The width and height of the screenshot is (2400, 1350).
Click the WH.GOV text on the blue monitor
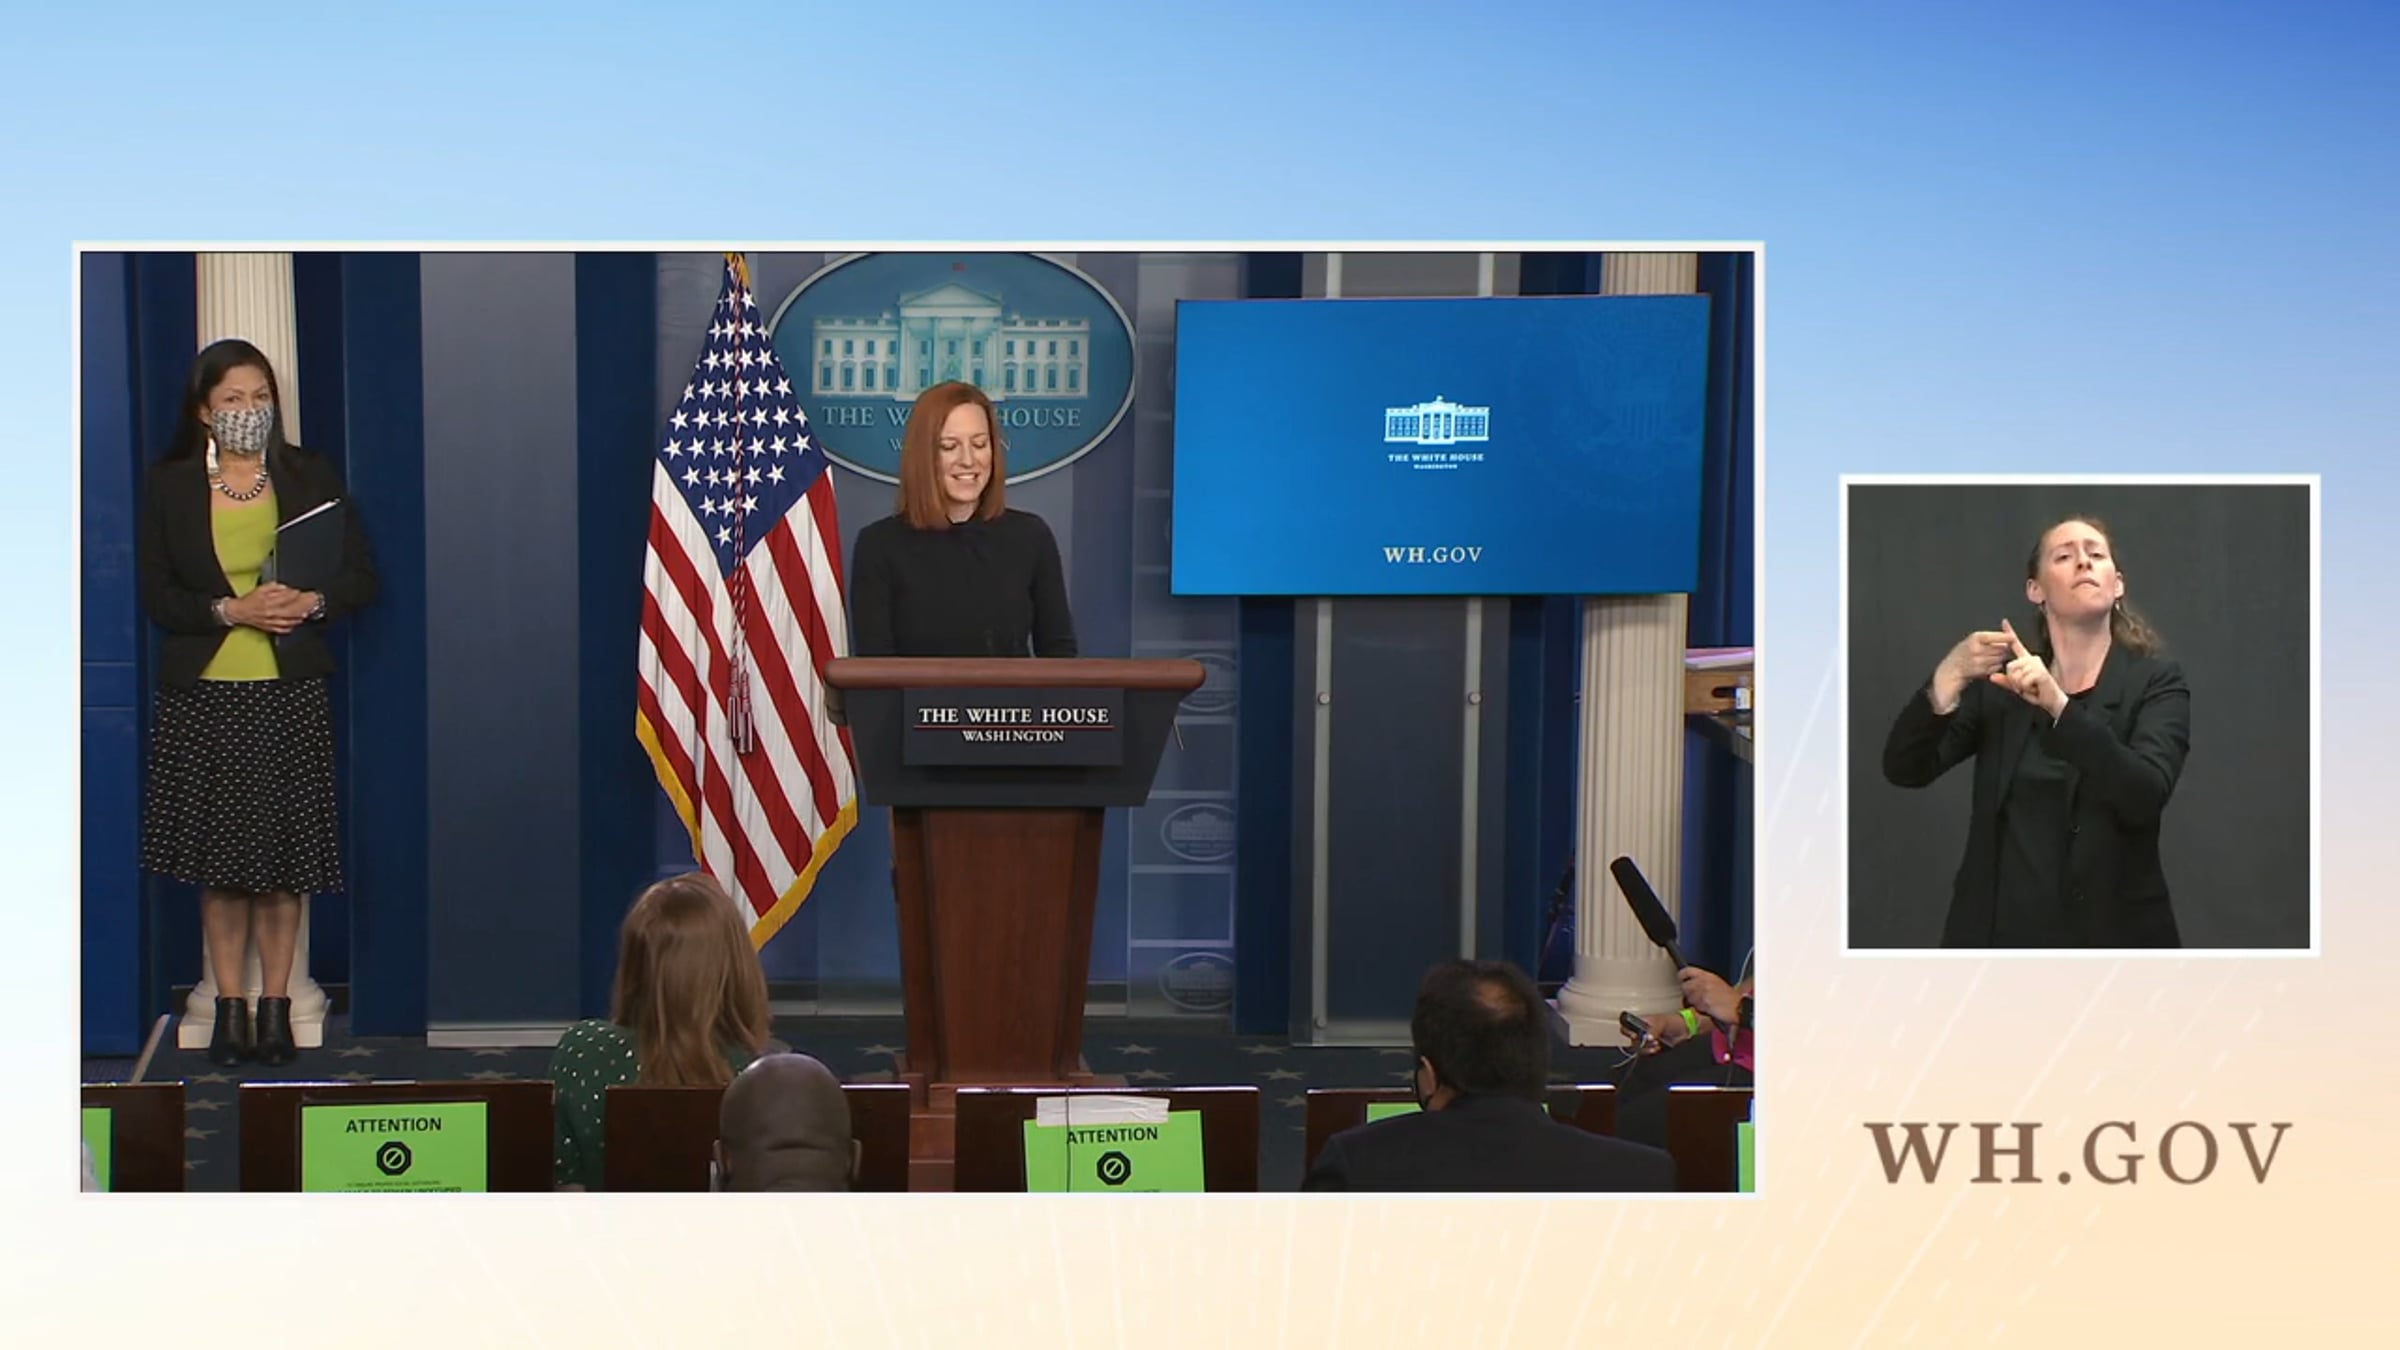tap(1432, 555)
